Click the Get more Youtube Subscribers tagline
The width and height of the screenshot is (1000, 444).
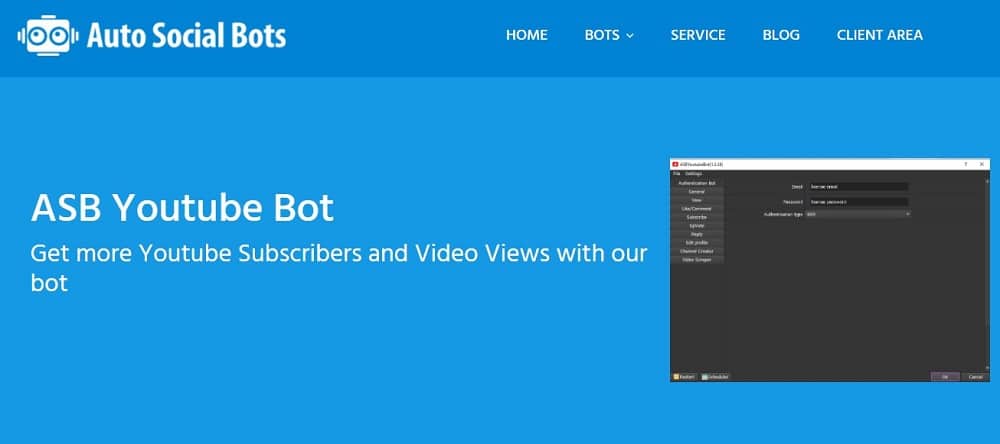click(x=339, y=267)
